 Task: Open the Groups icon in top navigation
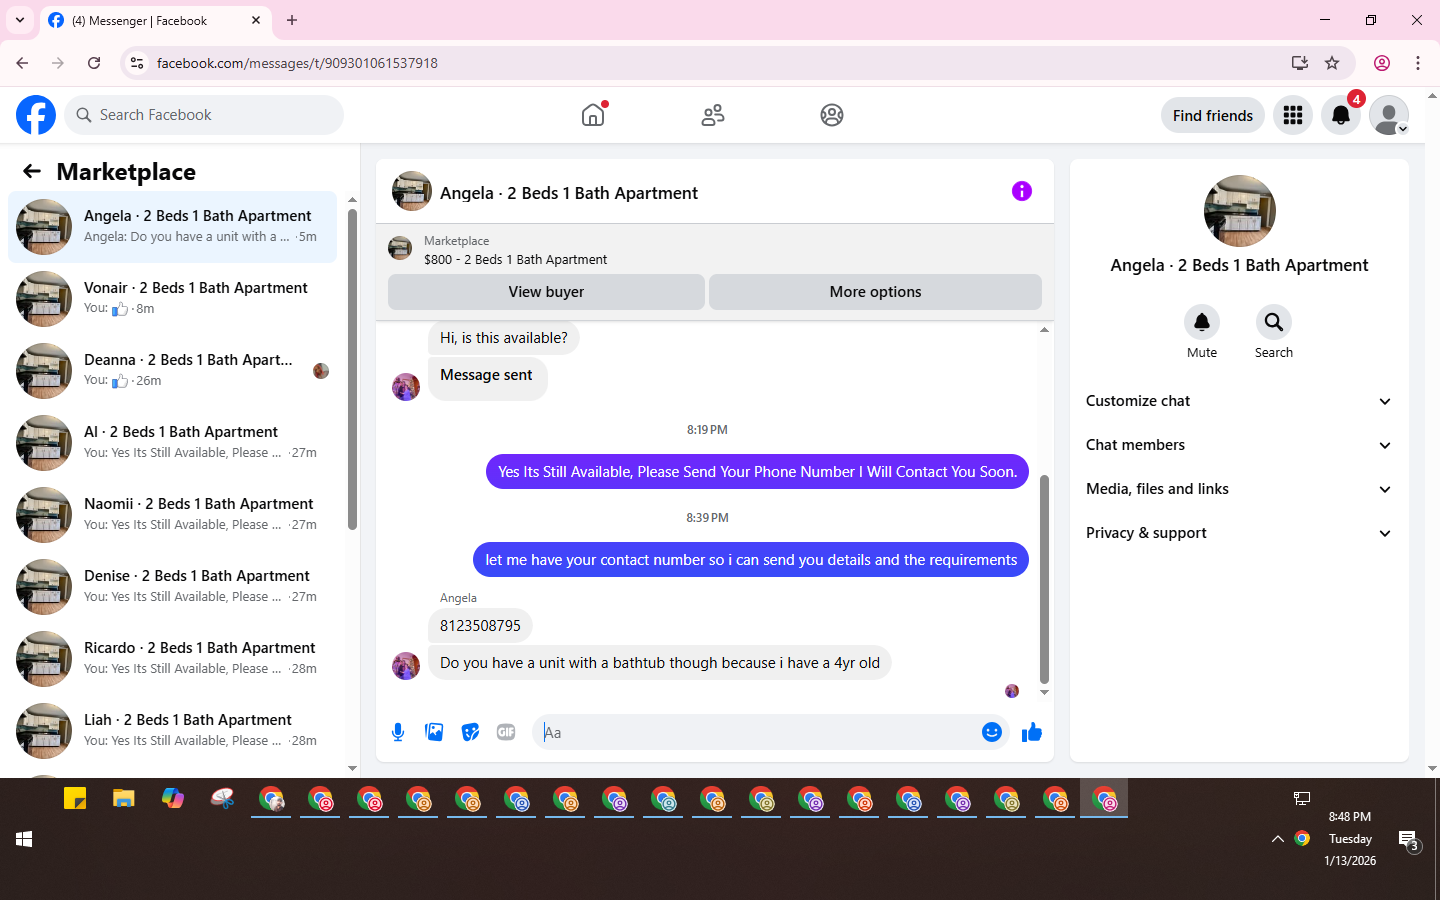[x=832, y=115]
